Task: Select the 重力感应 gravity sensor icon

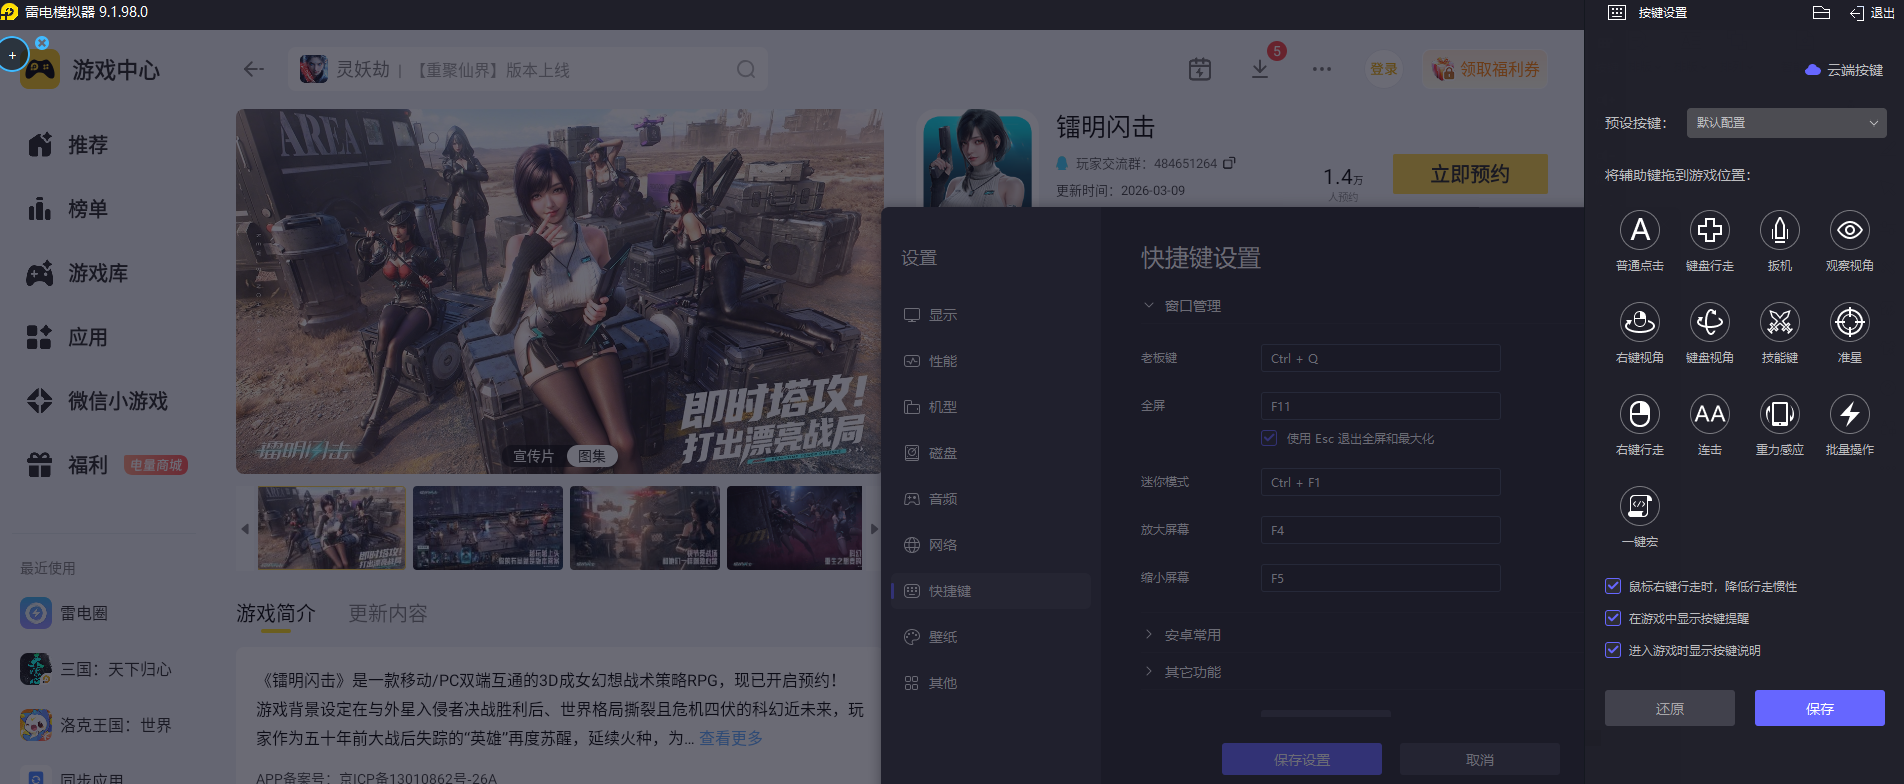Action: click(x=1779, y=415)
